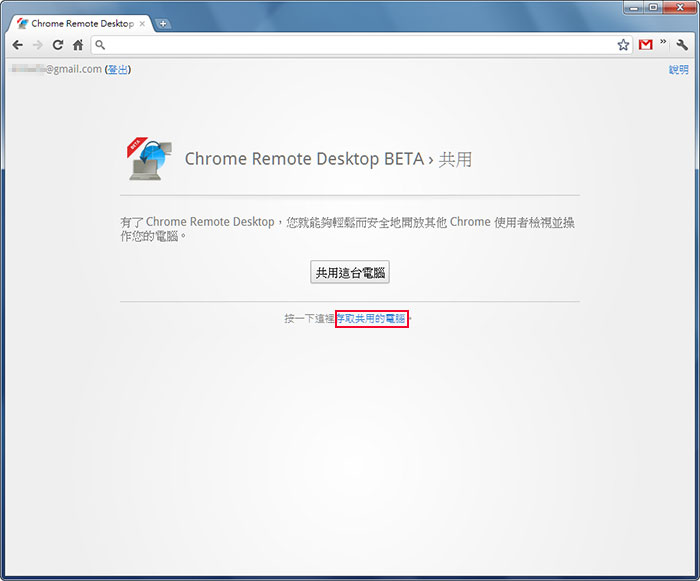Open the Gmail extension icon
This screenshot has height=581, width=700.
pos(646,45)
